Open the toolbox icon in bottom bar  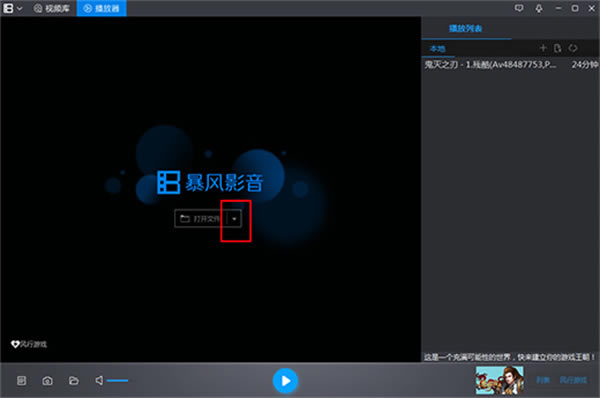(x=21, y=380)
